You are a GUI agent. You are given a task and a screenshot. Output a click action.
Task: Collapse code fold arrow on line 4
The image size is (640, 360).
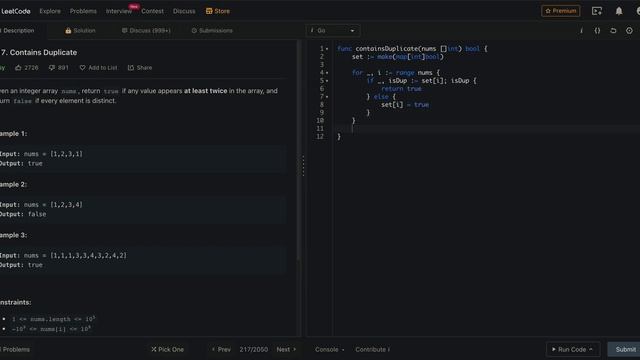pos(327,73)
